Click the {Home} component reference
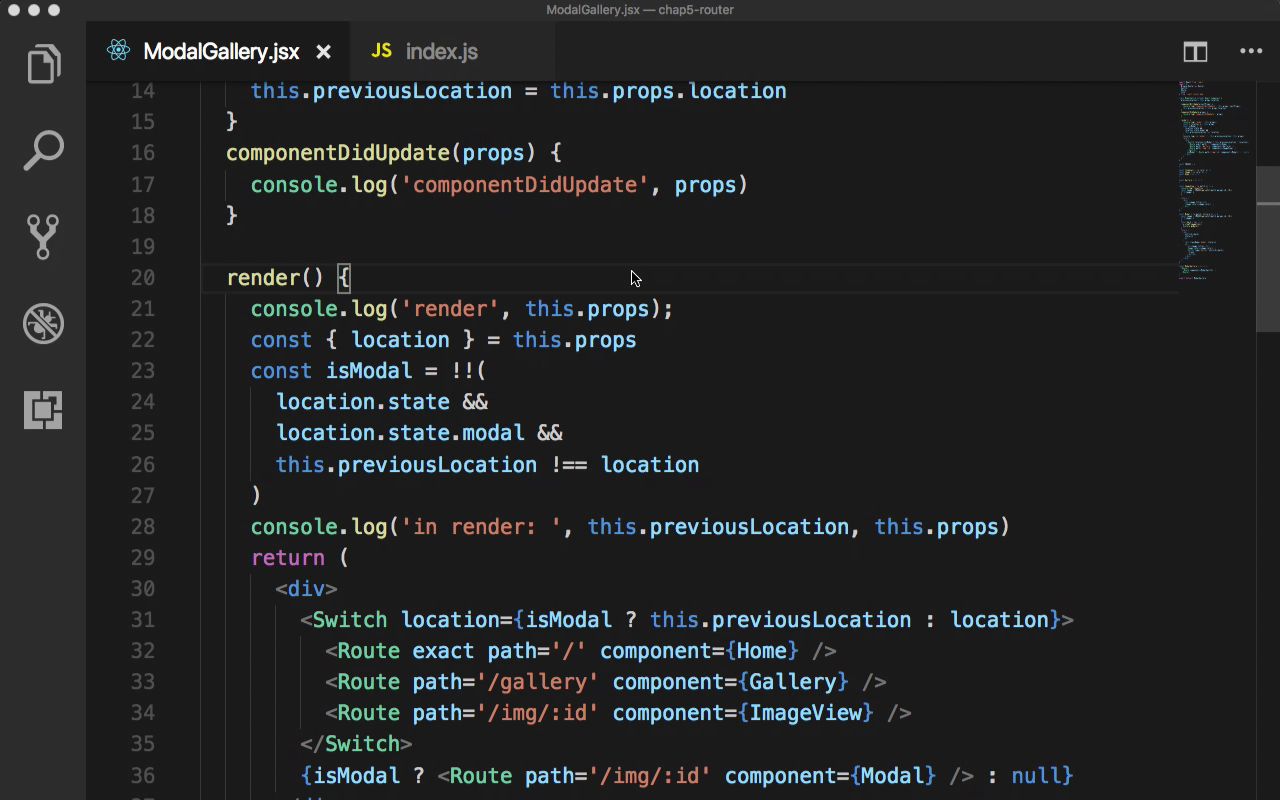 [x=762, y=651]
